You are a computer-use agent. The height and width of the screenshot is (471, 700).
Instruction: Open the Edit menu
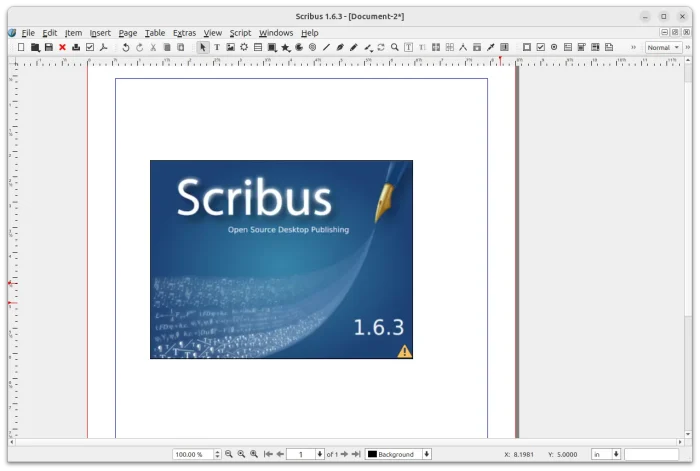tap(50, 33)
